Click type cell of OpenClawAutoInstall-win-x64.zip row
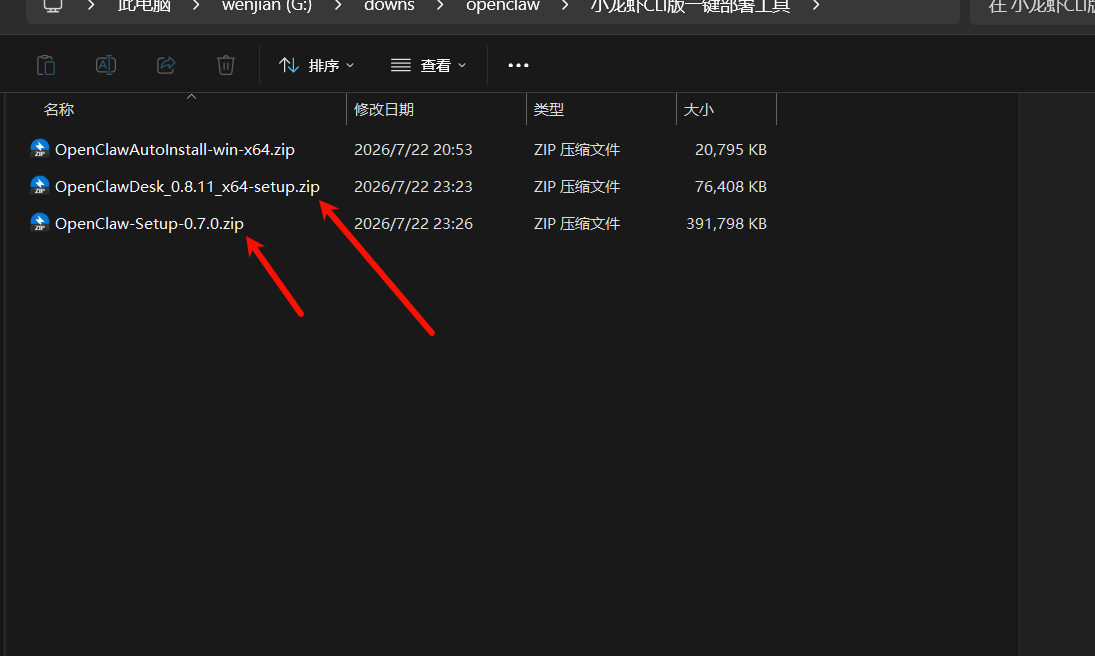1095x656 pixels. pyautogui.click(x=577, y=150)
